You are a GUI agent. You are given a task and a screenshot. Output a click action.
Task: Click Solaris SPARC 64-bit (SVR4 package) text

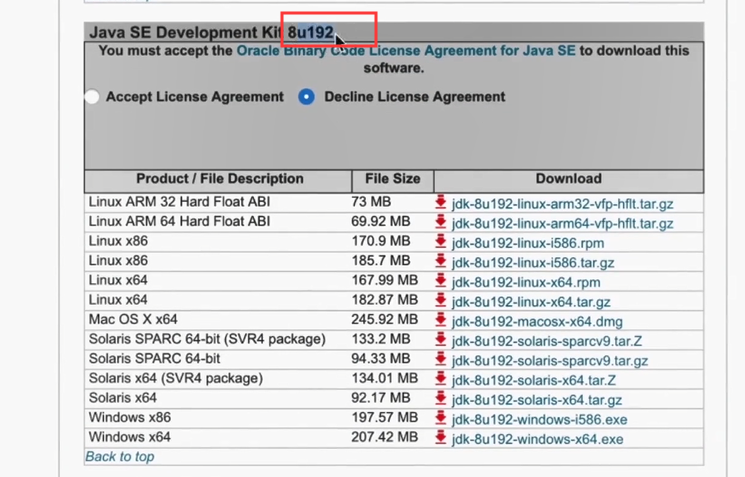207,339
